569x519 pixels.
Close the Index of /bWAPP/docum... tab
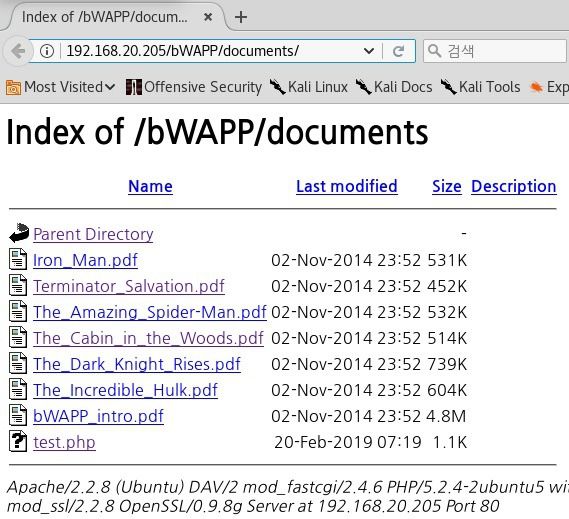click(208, 17)
